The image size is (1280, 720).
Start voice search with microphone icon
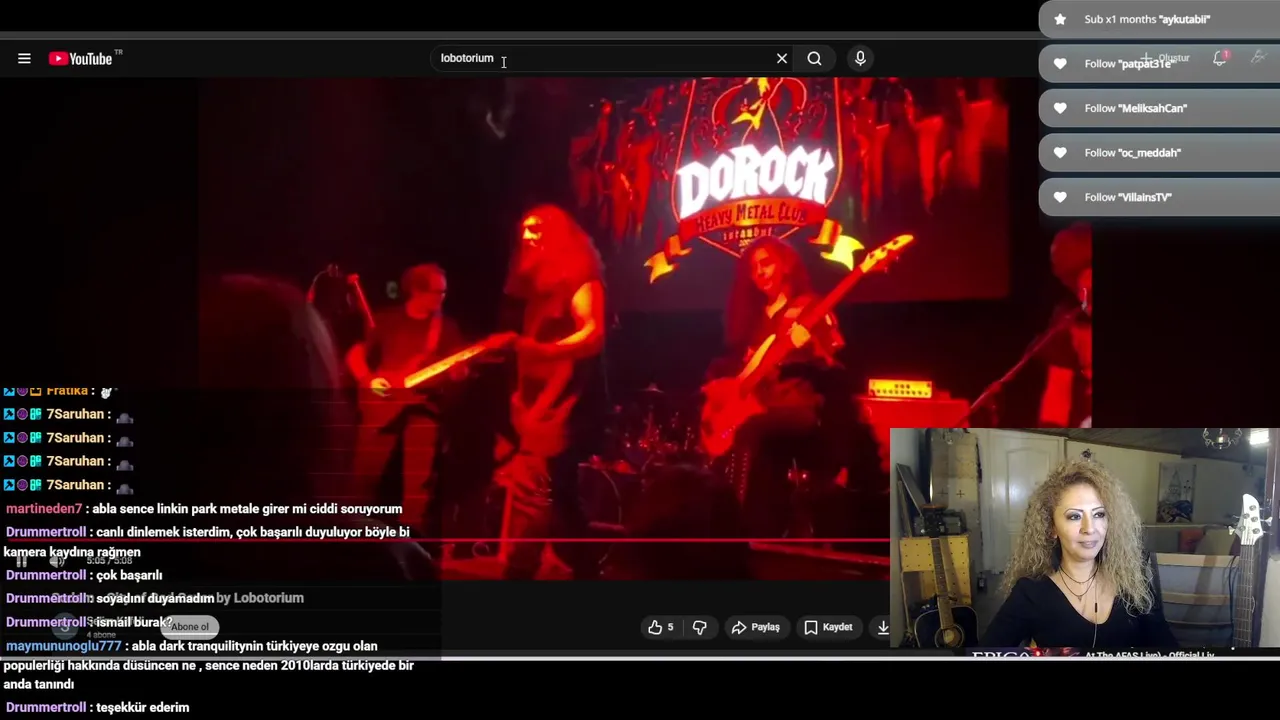click(x=860, y=59)
